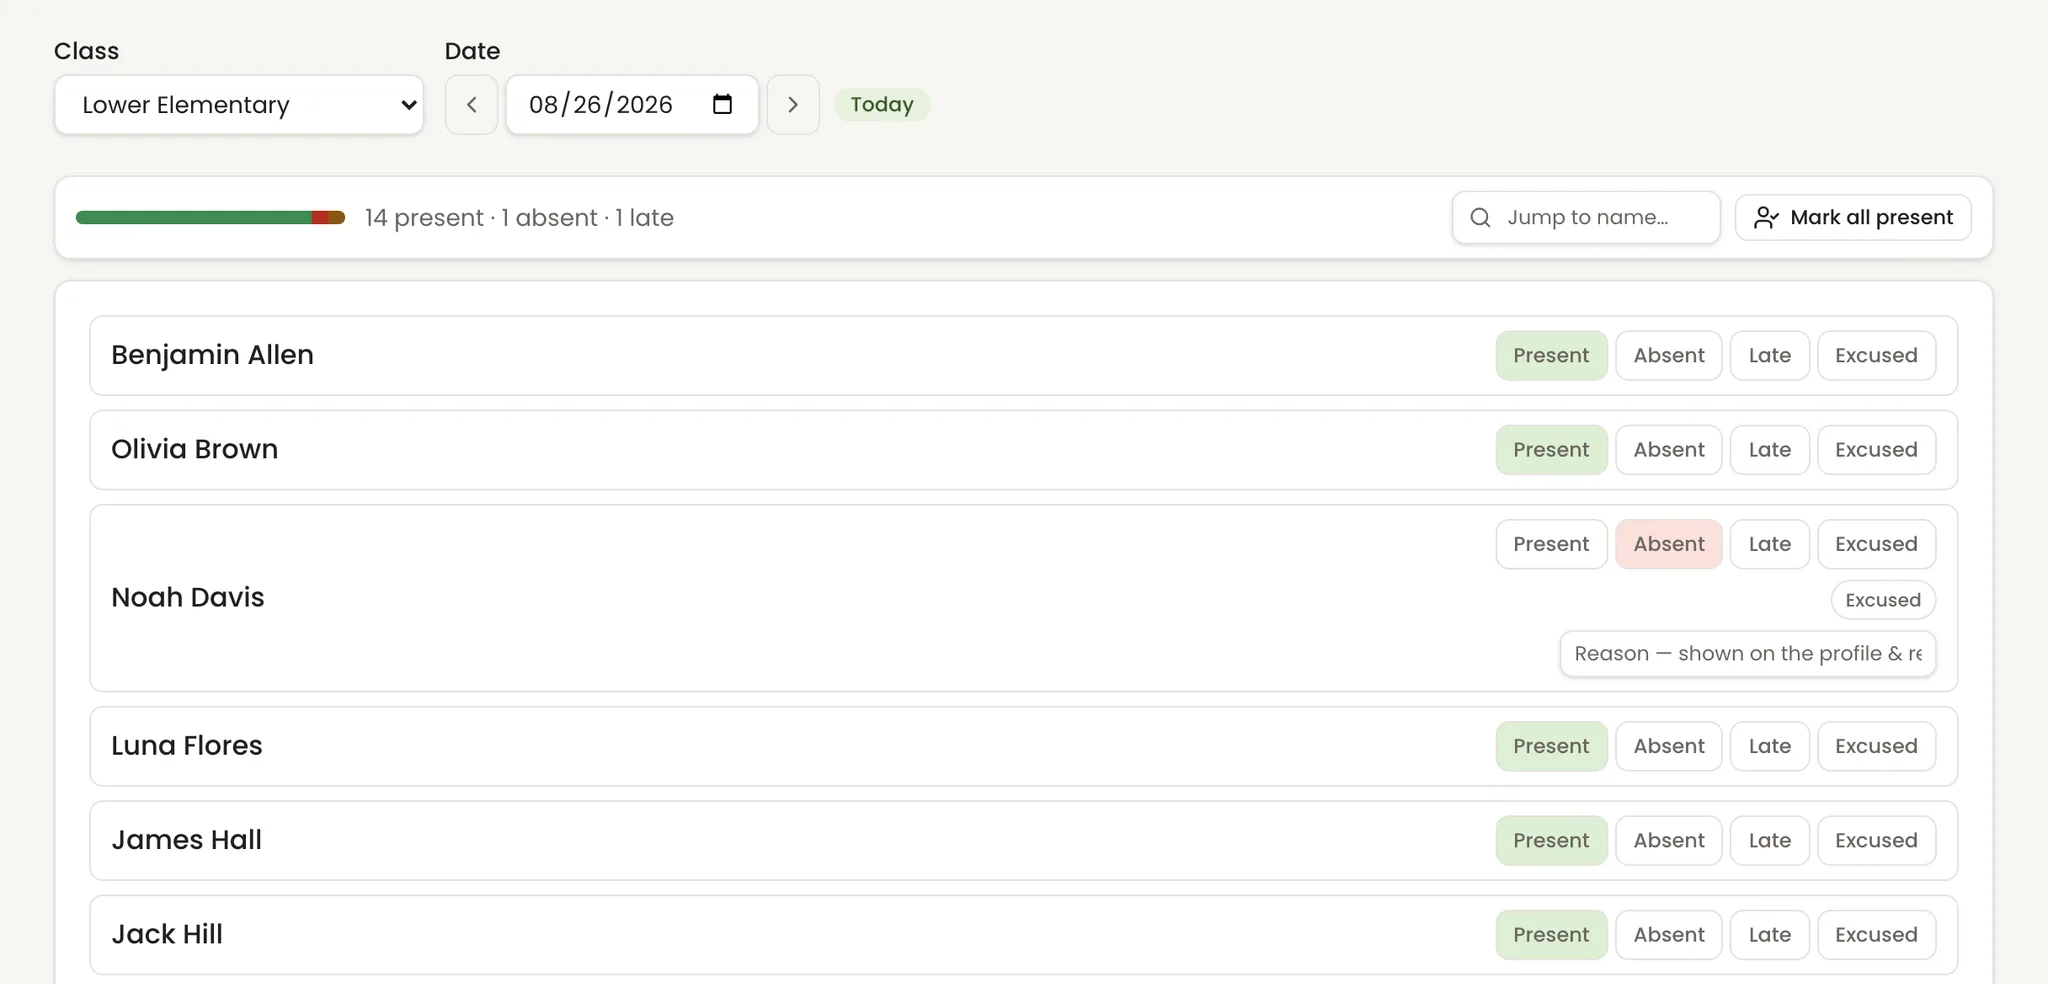2048x984 pixels.
Task: Click the attendance summary progress bar
Action: tap(210, 218)
